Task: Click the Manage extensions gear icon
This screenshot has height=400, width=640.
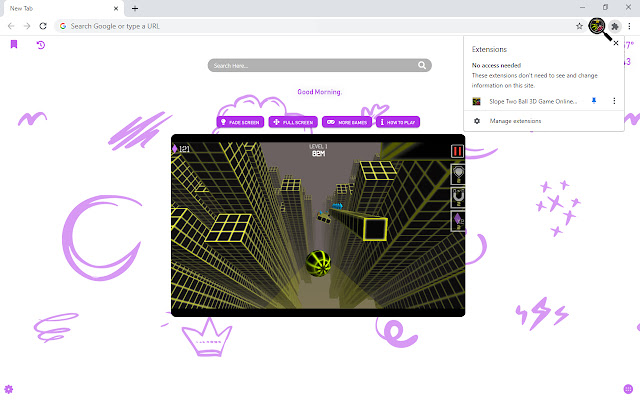Action: tap(477, 121)
